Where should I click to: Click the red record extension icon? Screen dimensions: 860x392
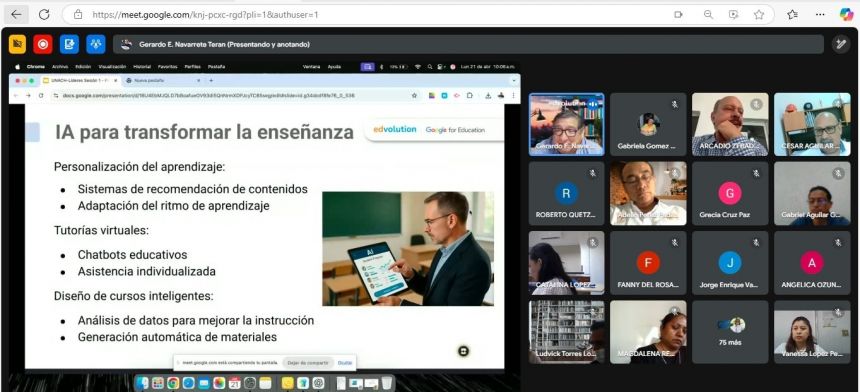point(43,44)
